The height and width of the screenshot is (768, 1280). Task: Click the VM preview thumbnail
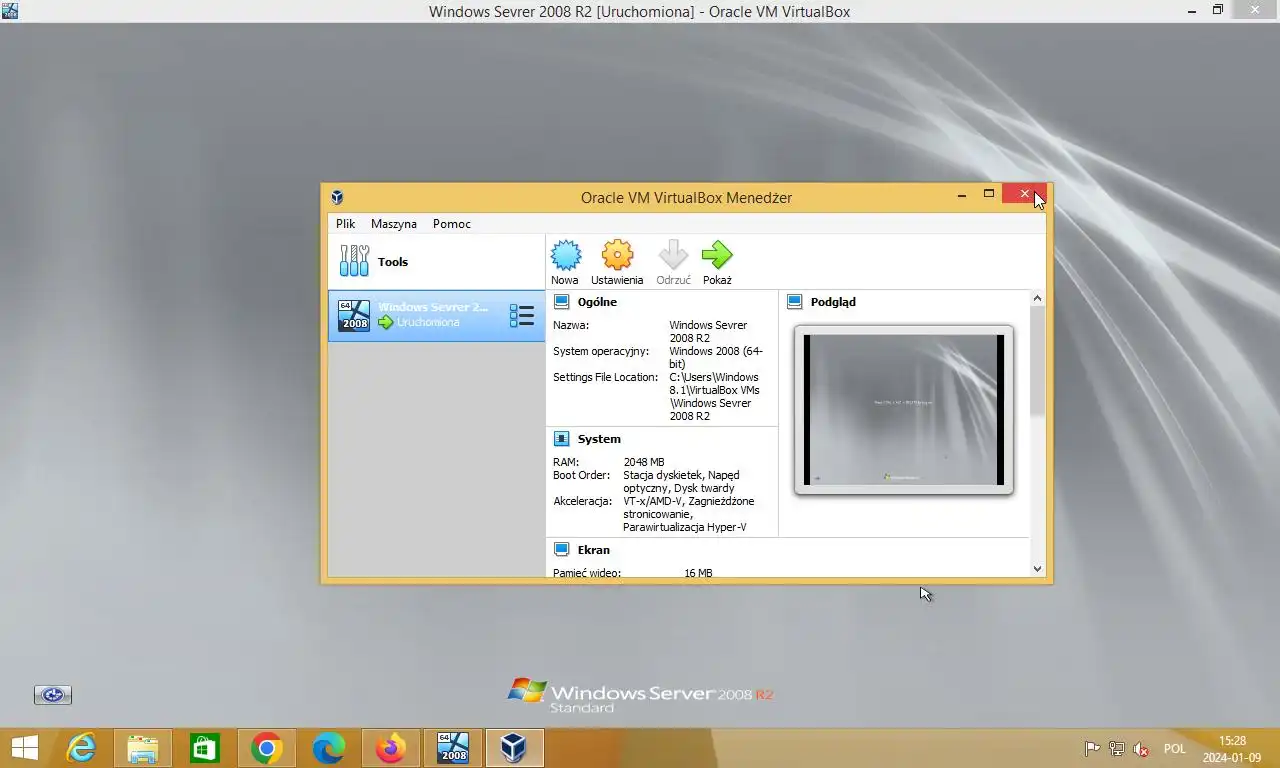(903, 410)
